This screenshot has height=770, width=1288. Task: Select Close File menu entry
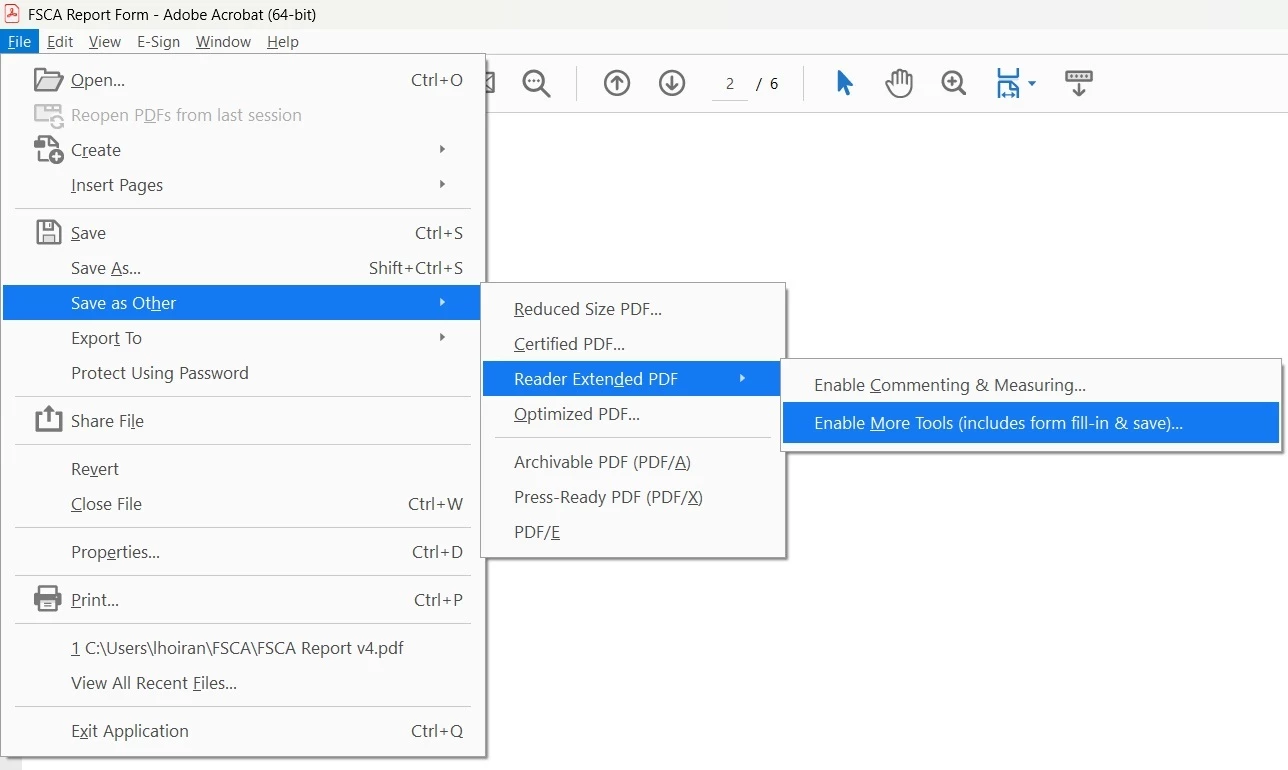click(x=243, y=504)
